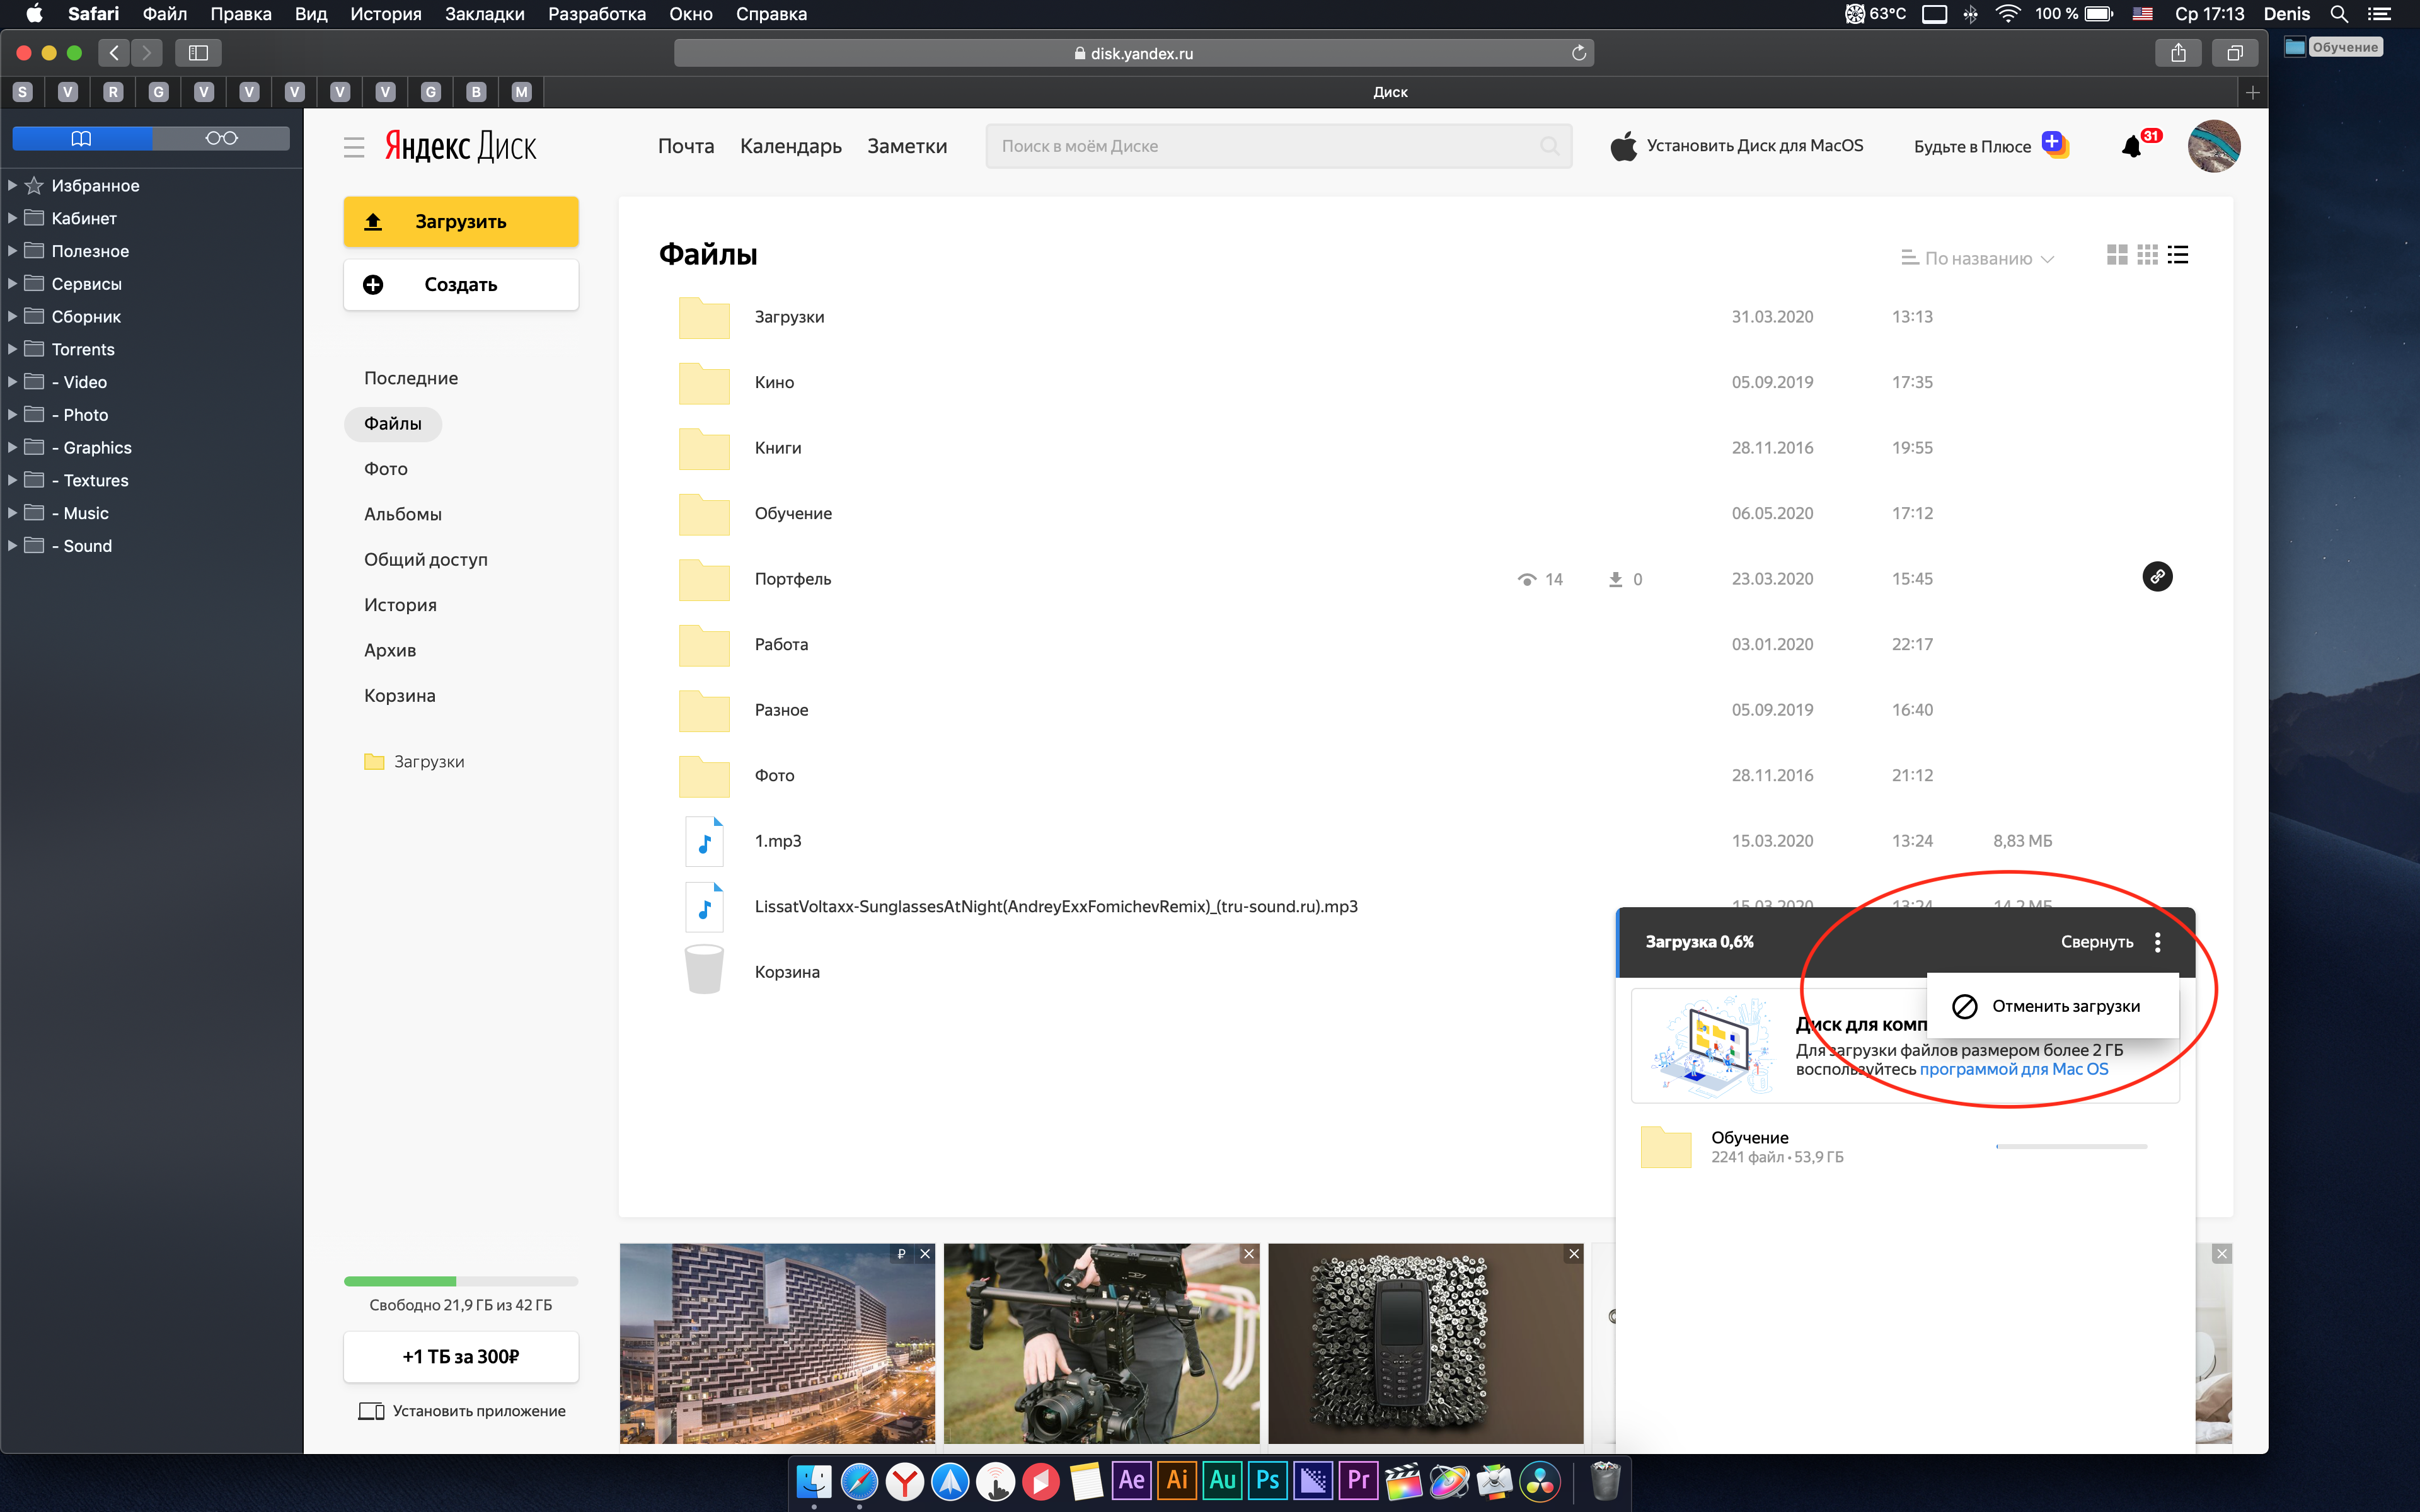Close the building advertisement thumbnail
2420x1512 pixels.
(x=925, y=1254)
